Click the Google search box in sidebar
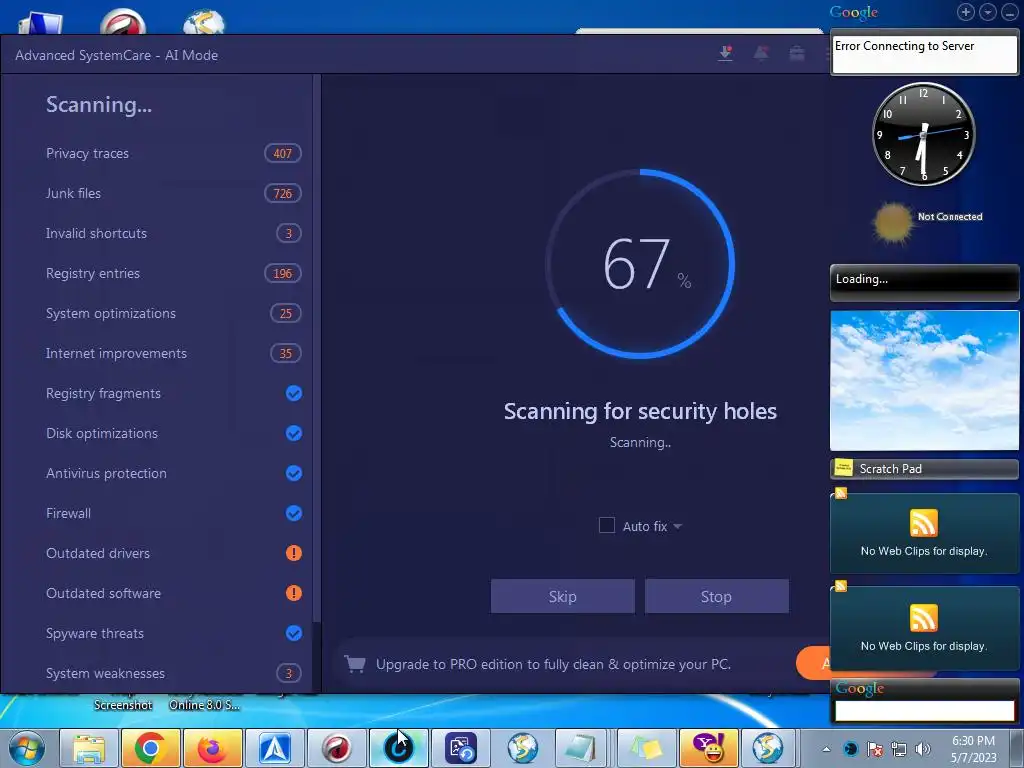Viewport: 1024px width, 768px height. point(924,711)
